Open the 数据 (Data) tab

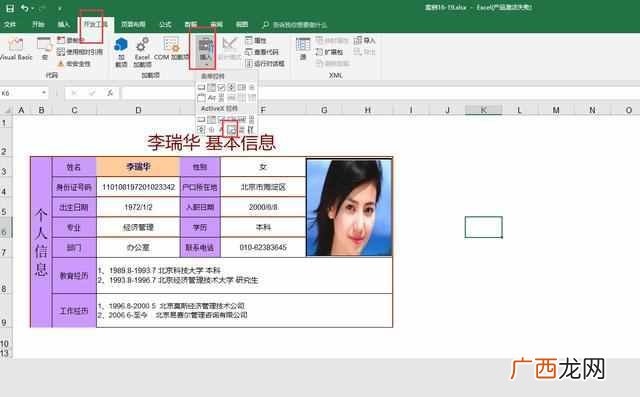point(191,24)
